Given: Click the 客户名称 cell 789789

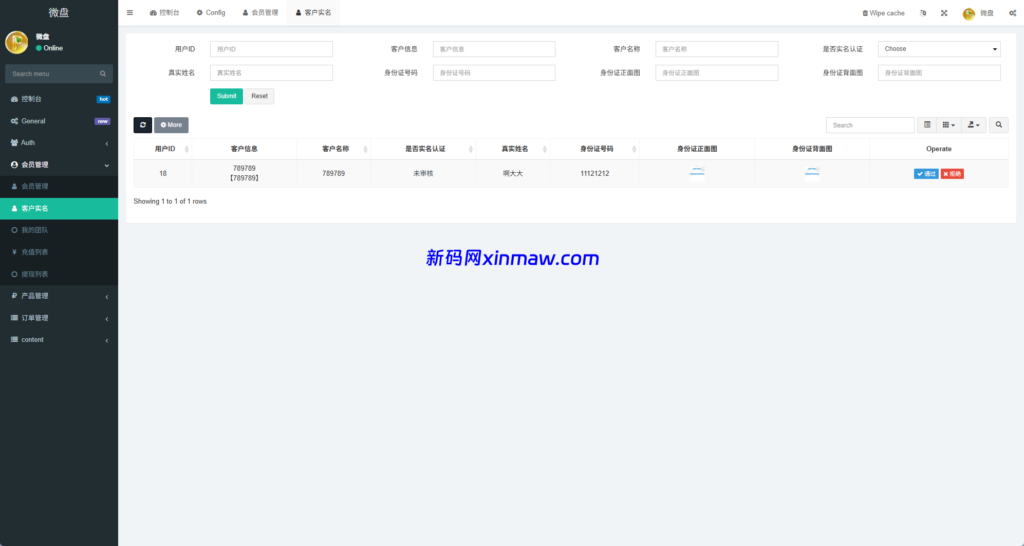Looking at the screenshot, I should click(x=333, y=174).
